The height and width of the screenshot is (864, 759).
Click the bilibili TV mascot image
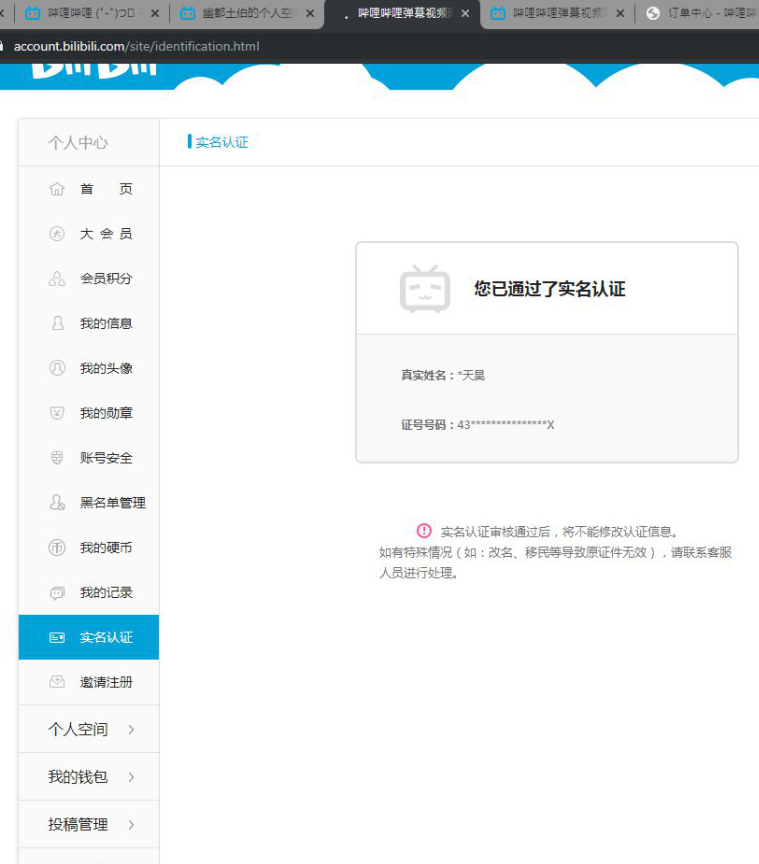(x=425, y=289)
